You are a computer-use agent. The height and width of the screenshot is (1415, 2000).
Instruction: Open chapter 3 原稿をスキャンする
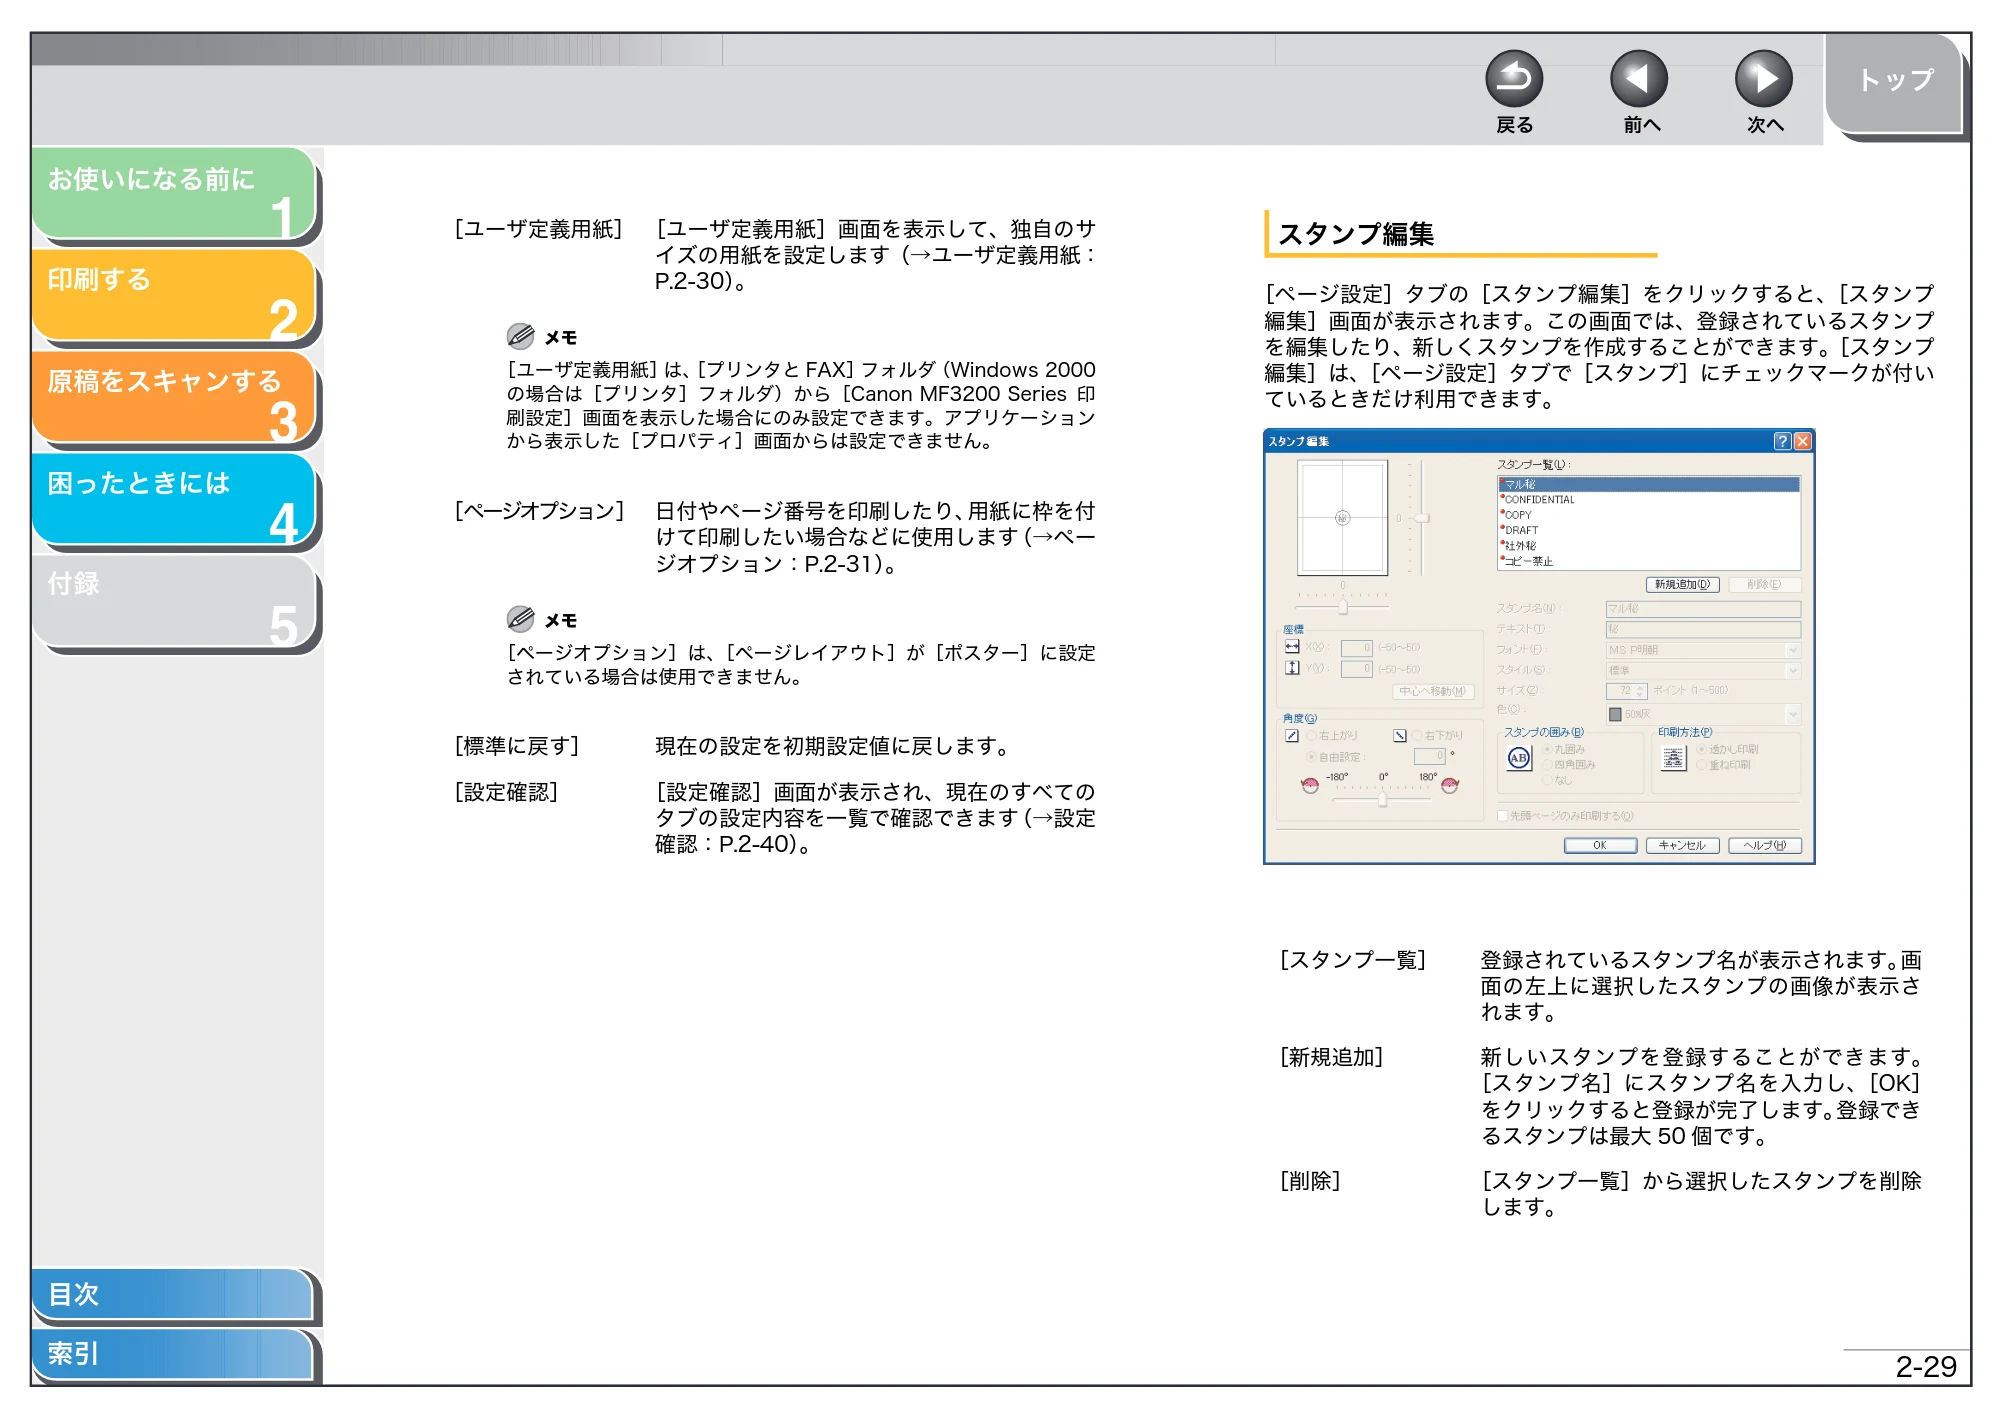coord(174,397)
